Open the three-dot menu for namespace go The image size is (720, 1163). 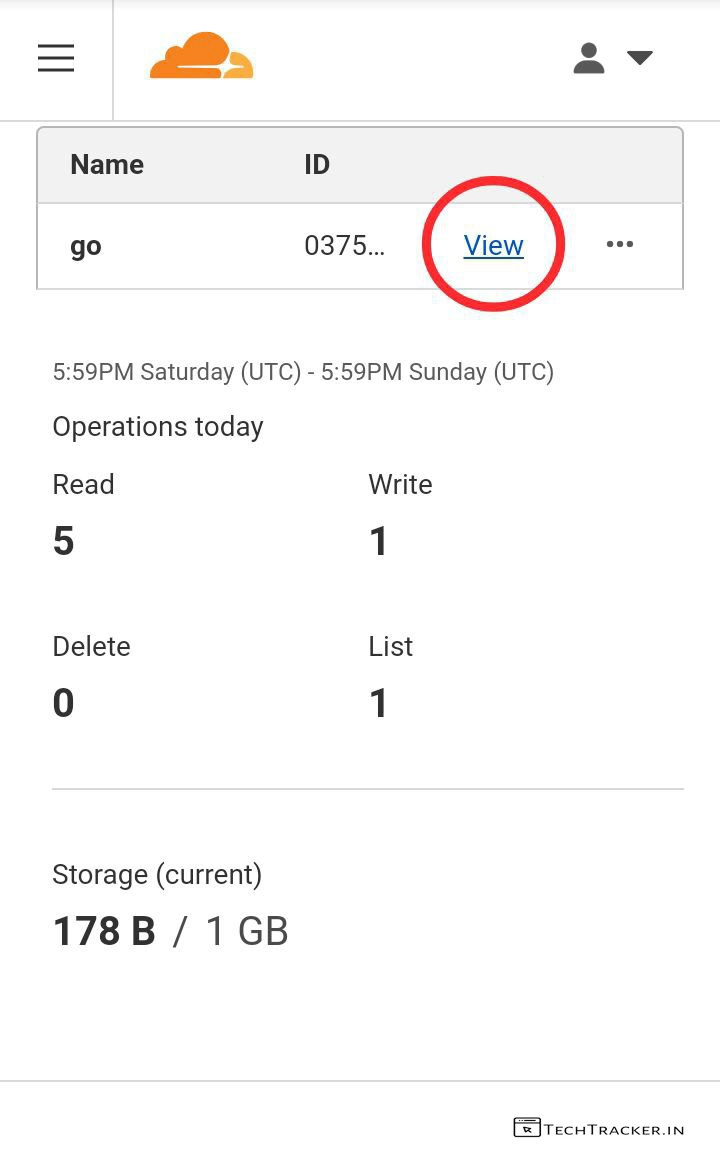[620, 245]
